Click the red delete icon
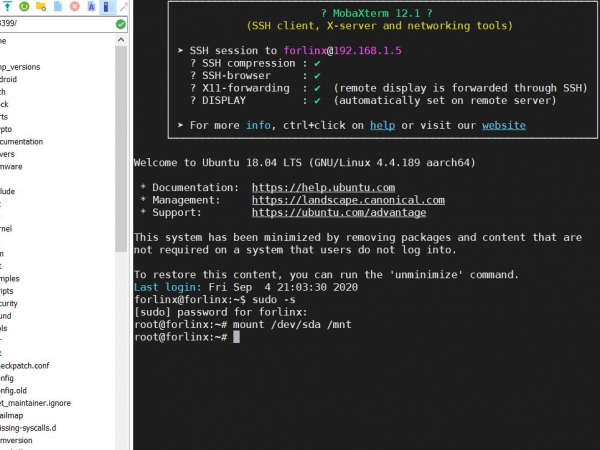 (74, 7)
